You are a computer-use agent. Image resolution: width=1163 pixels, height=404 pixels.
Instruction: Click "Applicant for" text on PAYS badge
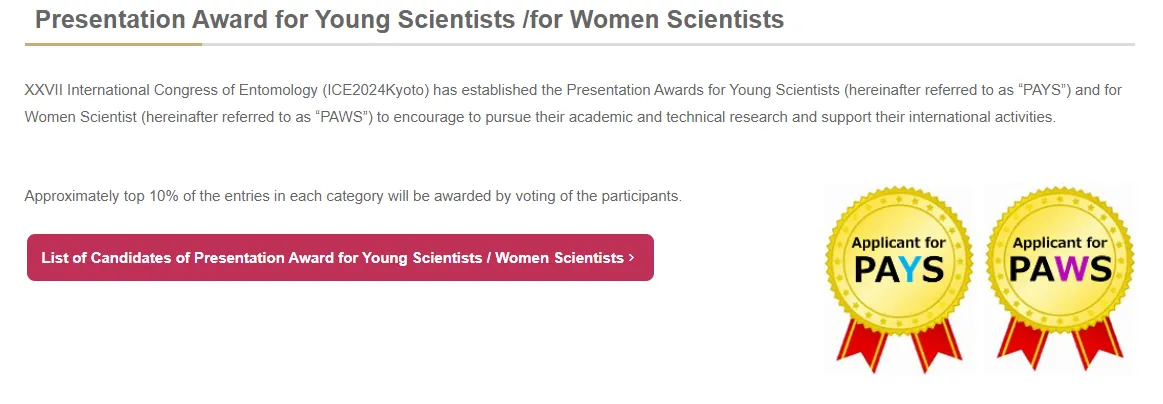point(897,243)
